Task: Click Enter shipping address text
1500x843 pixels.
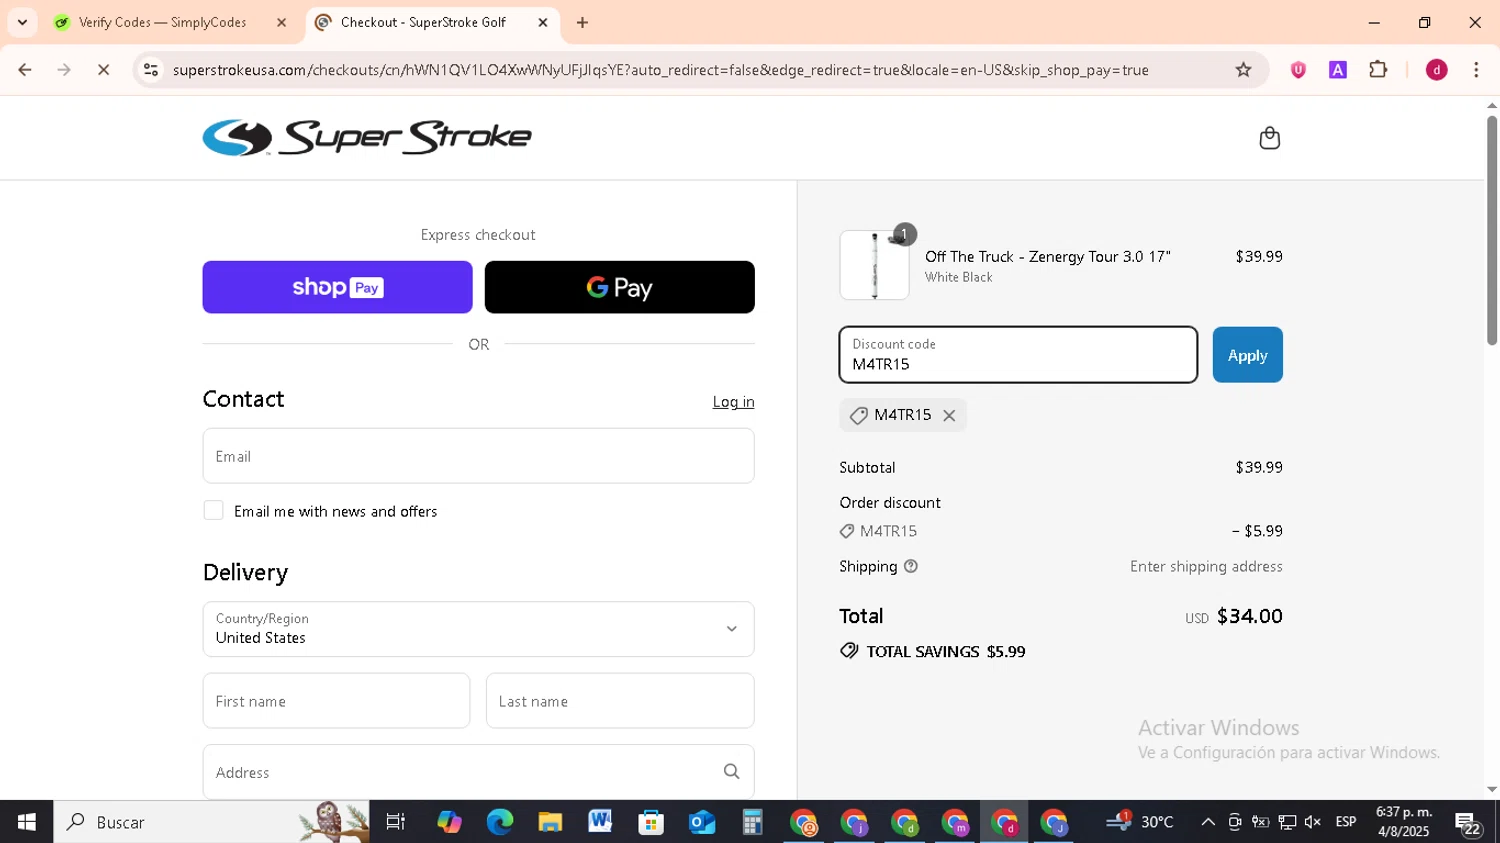Action: [1206, 566]
